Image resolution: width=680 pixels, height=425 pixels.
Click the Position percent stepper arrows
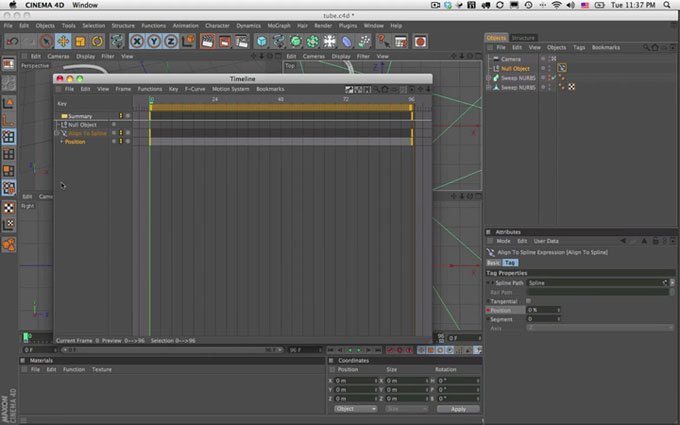point(559,310)
